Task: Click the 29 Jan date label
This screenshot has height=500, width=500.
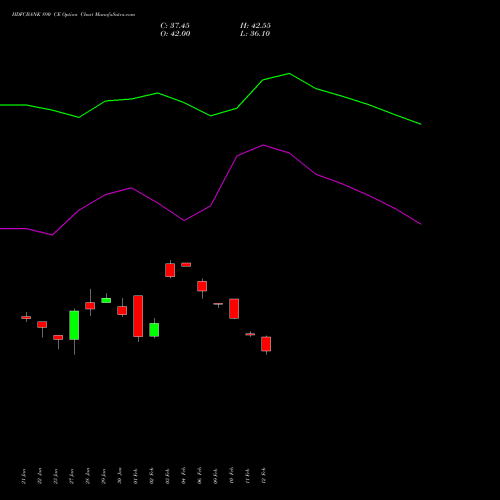Action: [x=103, y=476]
